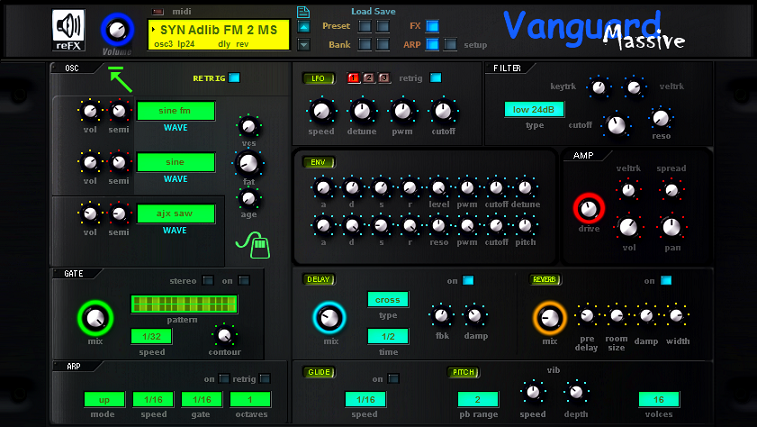Go to next preset with down arrow
The image size is (757, 427).
coord(303,45)
